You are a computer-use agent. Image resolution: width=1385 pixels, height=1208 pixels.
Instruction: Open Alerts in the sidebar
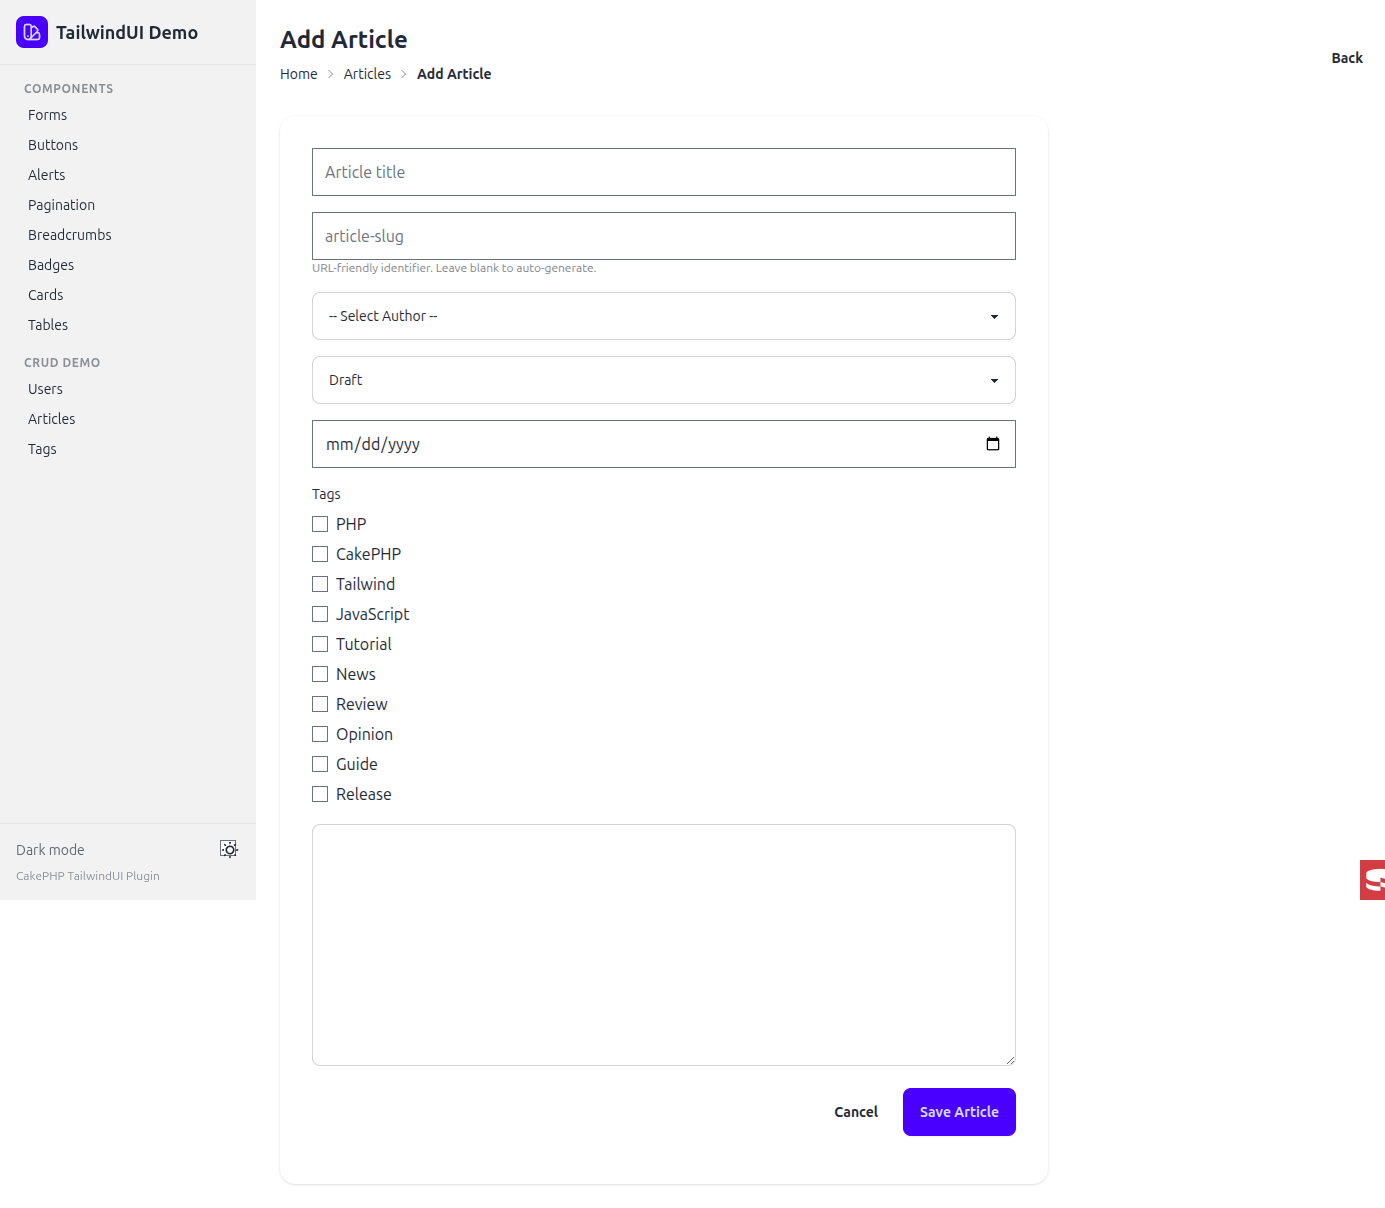coord(47,175)
